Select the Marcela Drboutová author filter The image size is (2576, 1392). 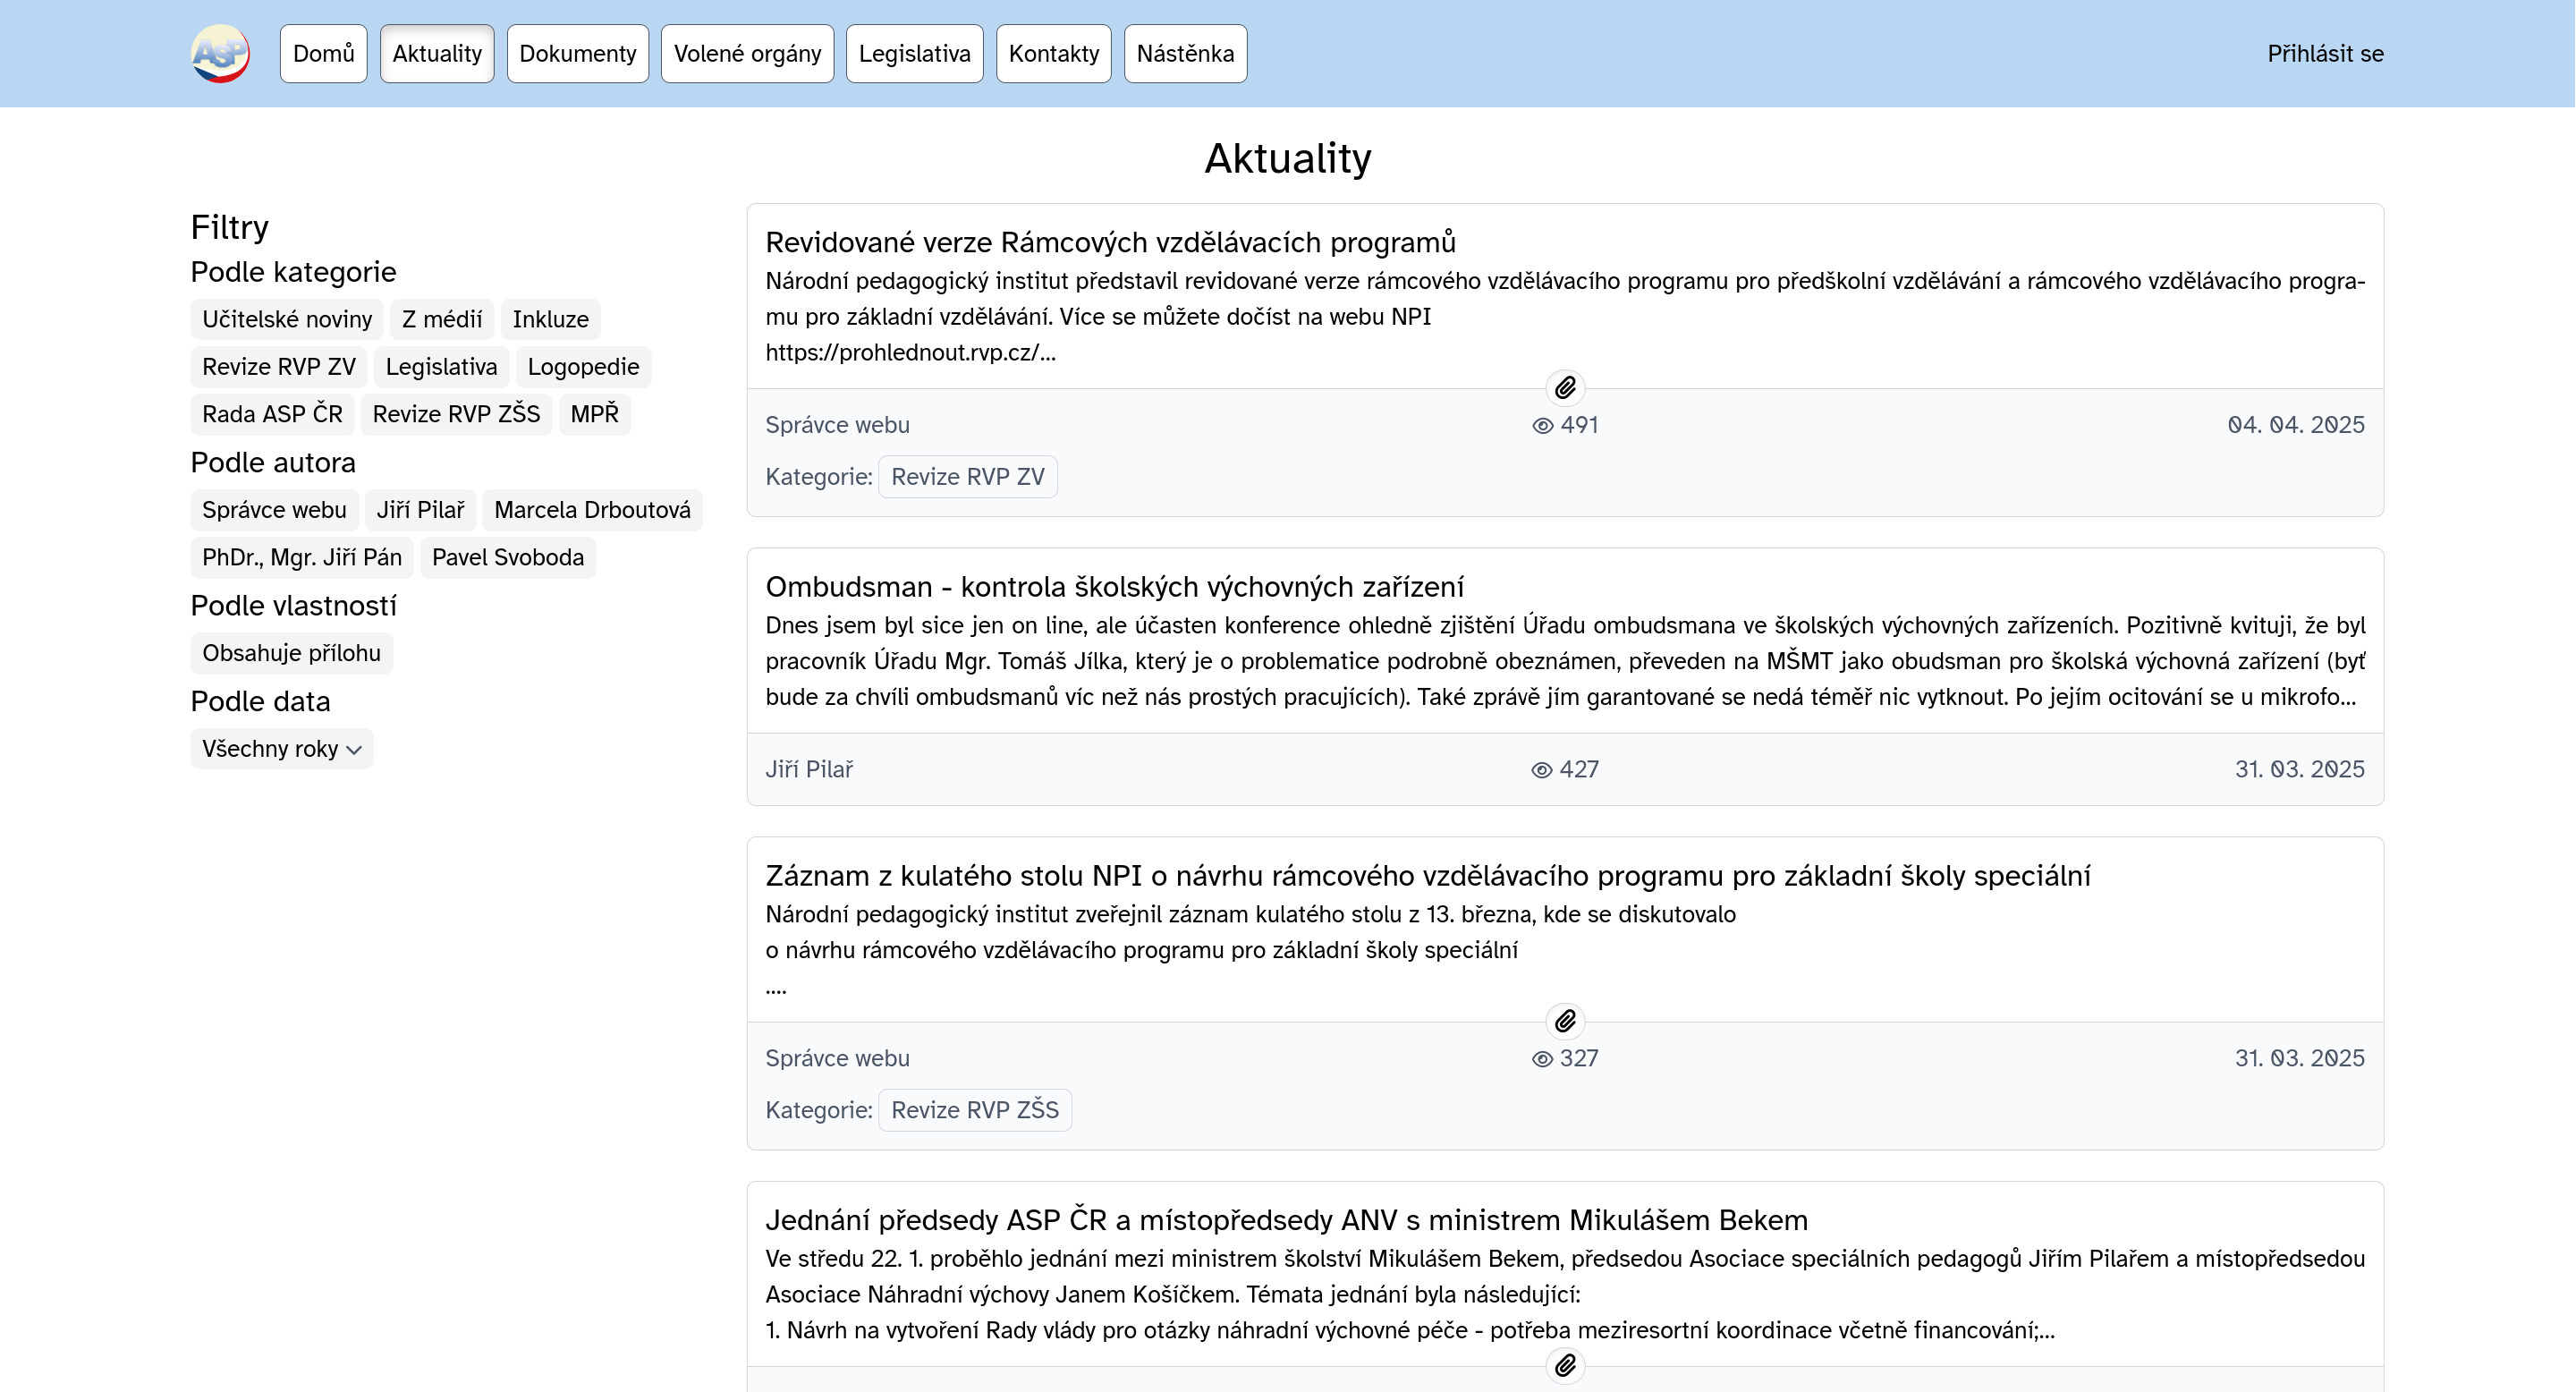(x=592, y=510)
